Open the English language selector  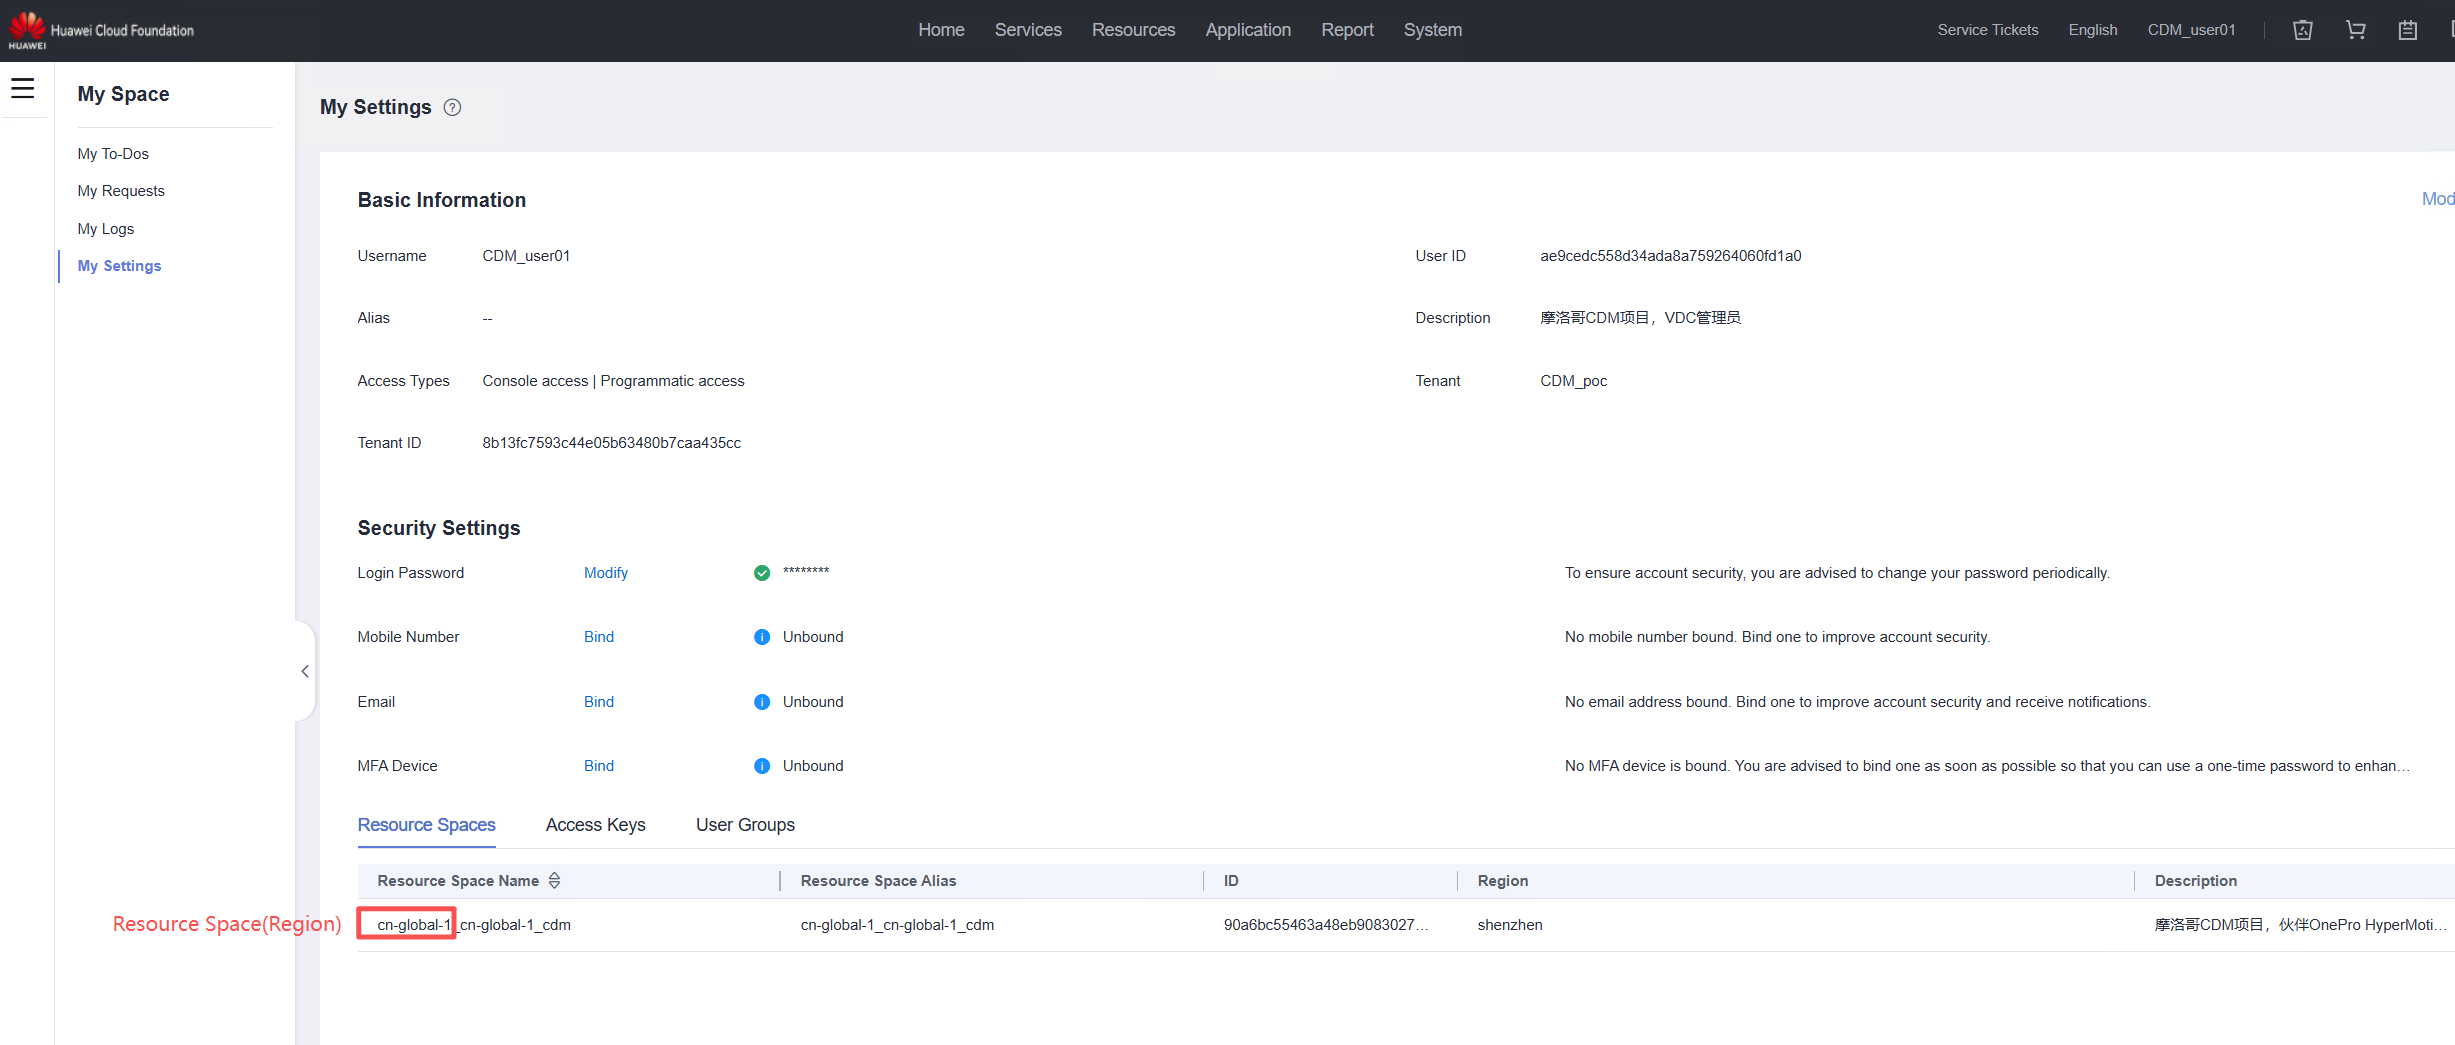pyautogui.click(x=2092, y=30)
